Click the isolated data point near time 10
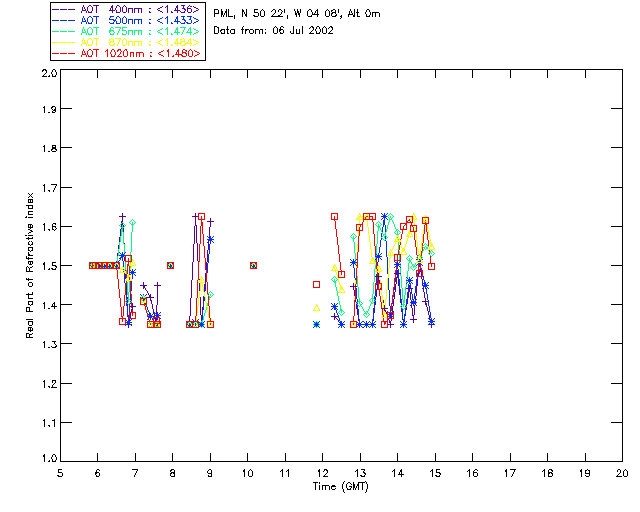Viewport: 640px width, 512px height. point(253,265)
